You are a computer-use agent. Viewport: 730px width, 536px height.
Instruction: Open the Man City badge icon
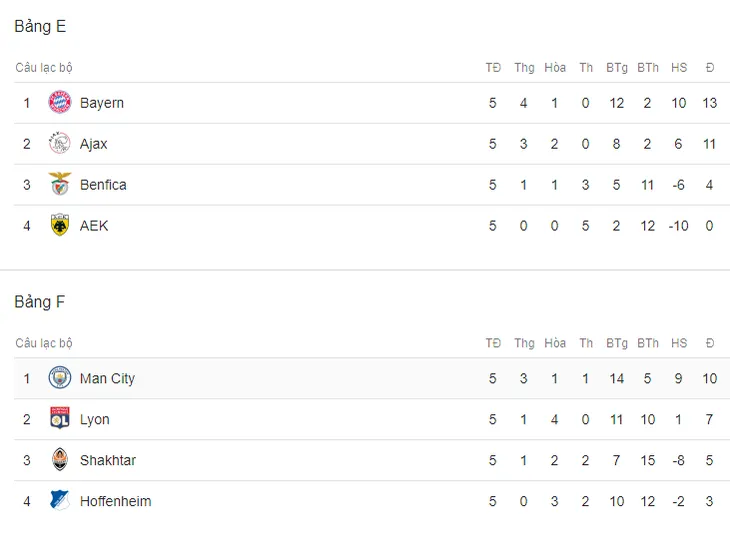coord(60,378)
